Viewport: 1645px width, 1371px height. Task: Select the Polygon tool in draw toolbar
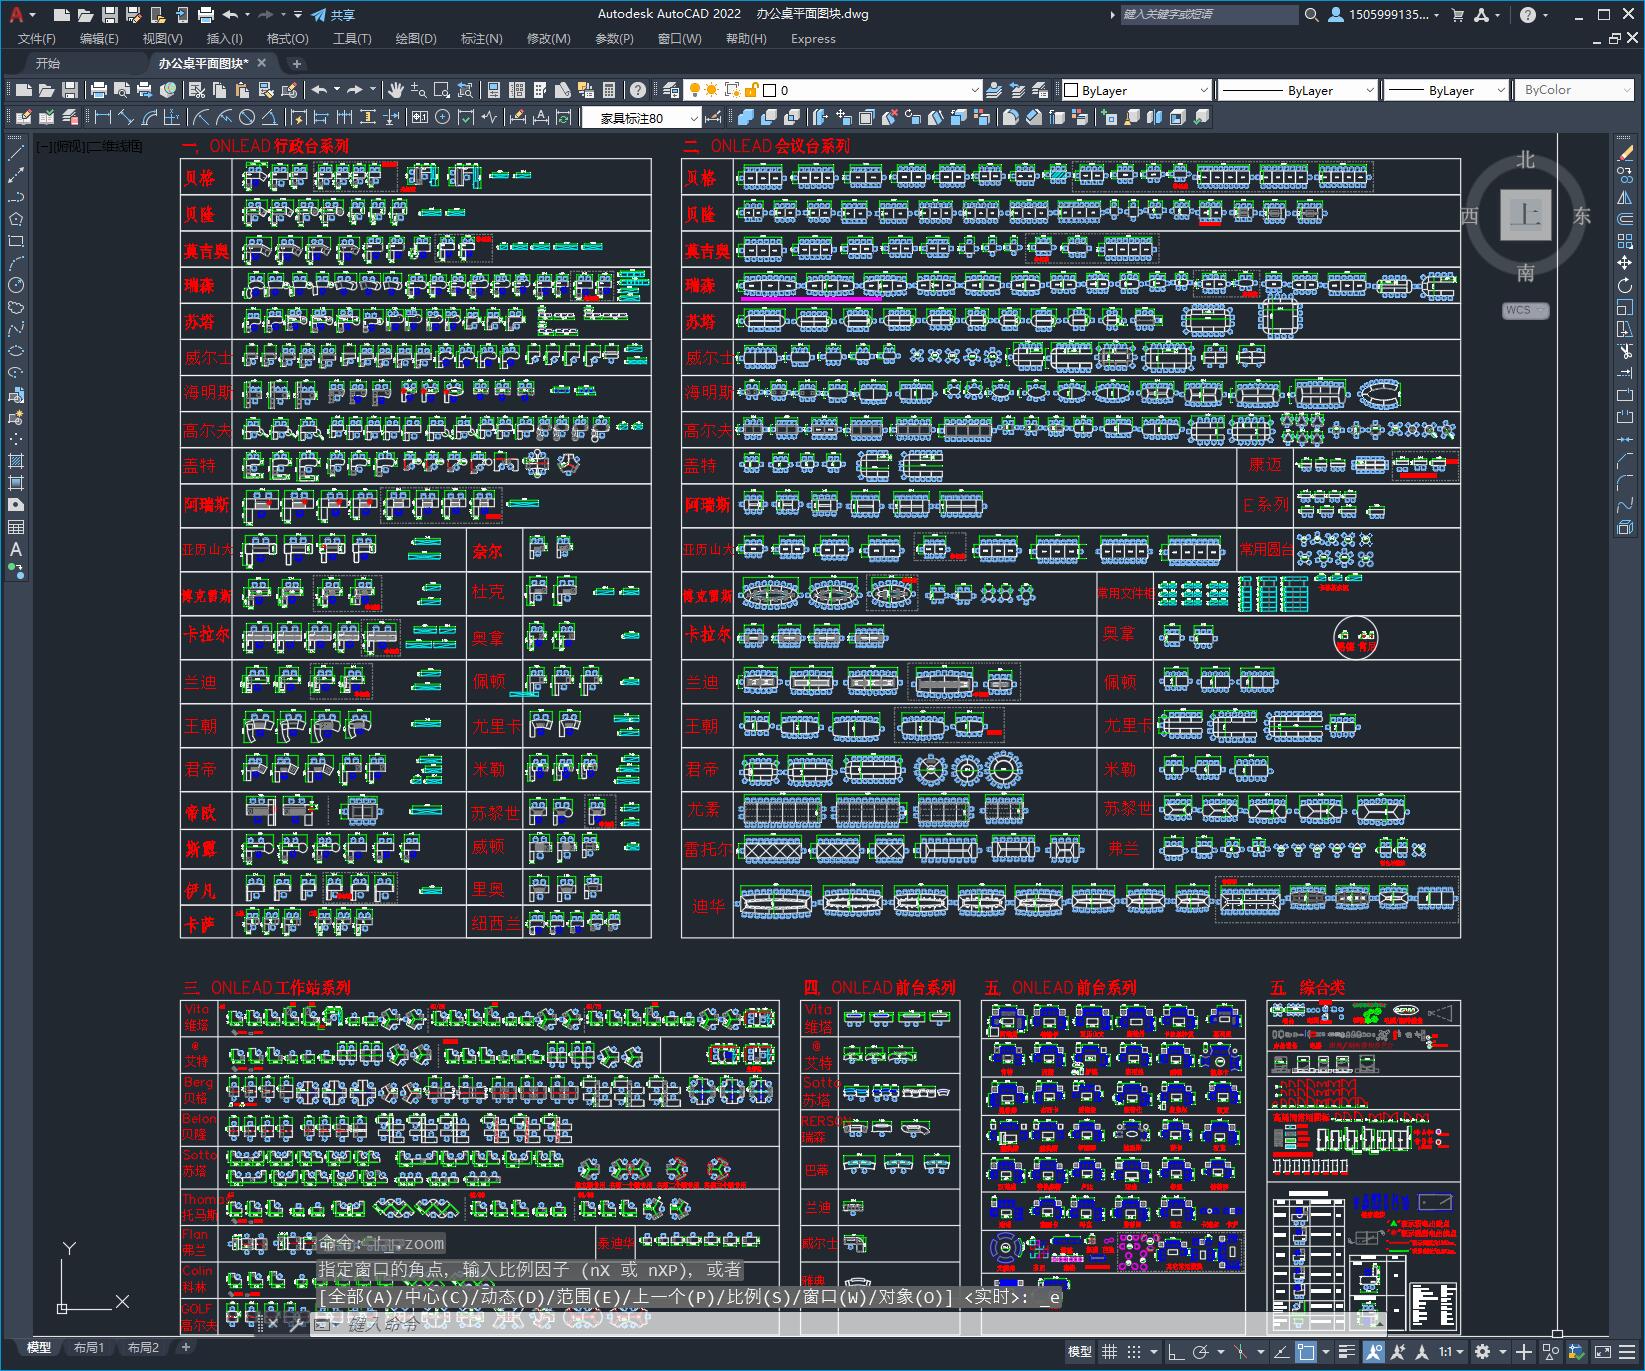tap(16, 219)
